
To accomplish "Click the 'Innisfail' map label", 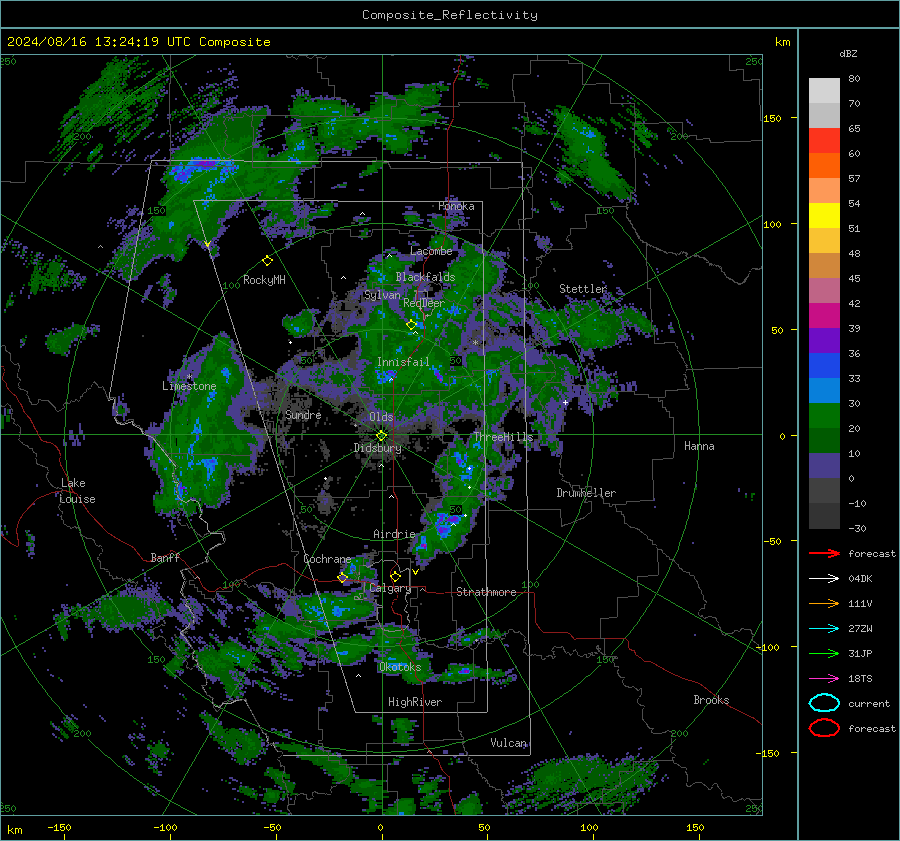I will tap(403, 362).
